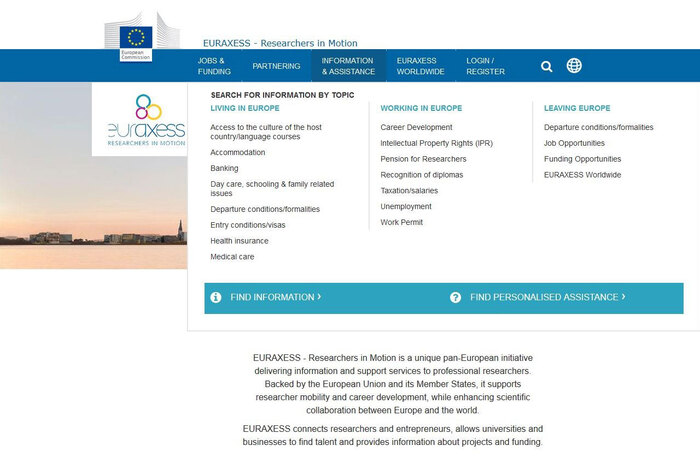Click the search magnifier icon

(x=546, y=66)
